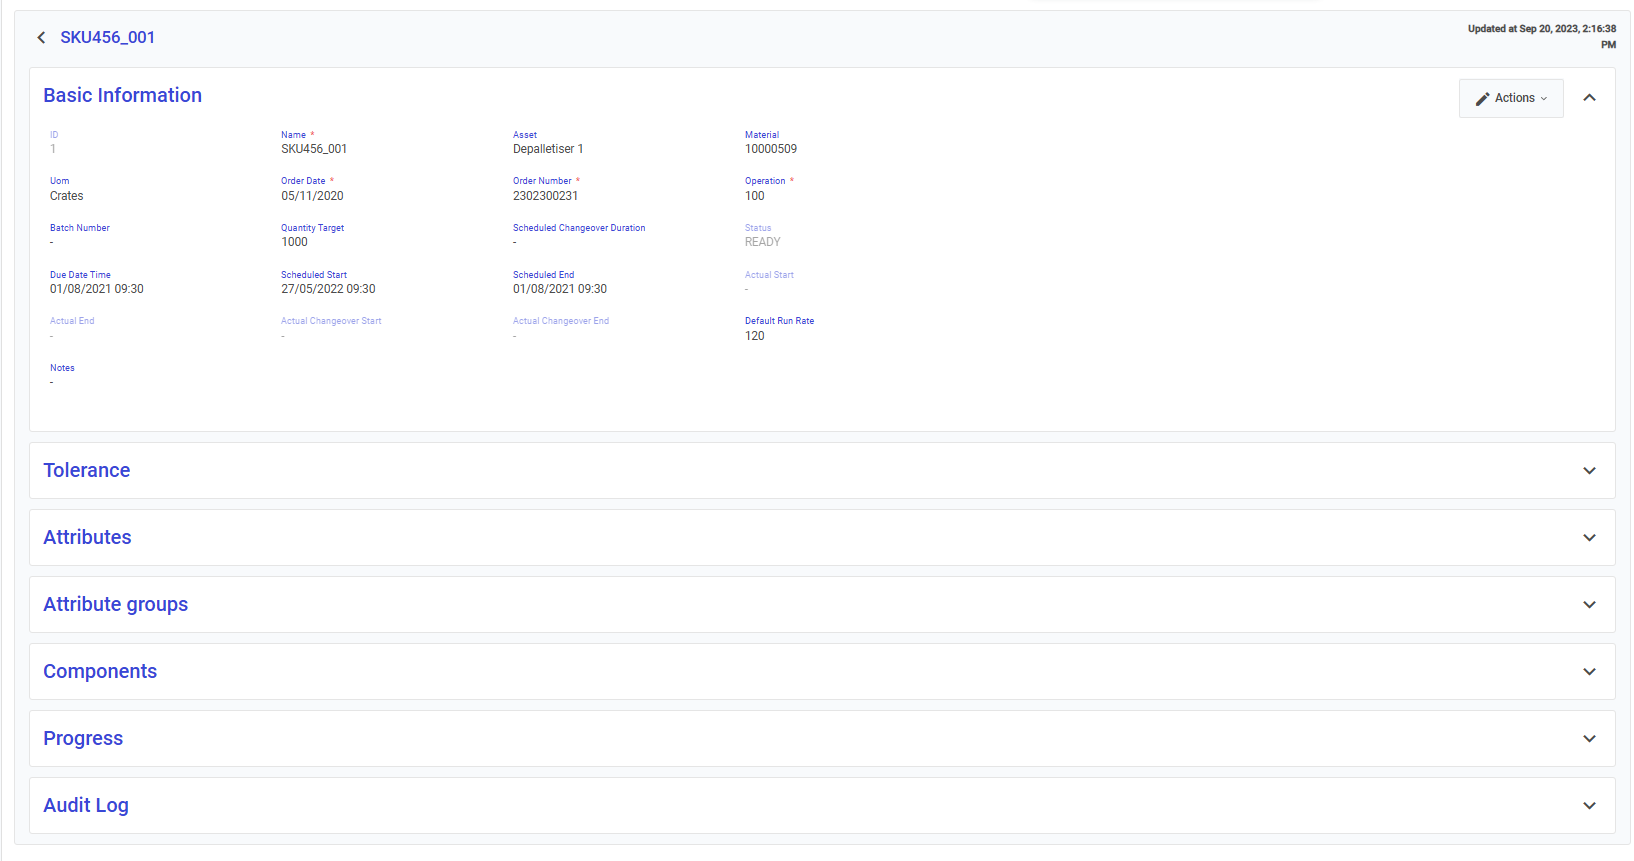Expand the Tolerance section chevron

pos(1589,471)
